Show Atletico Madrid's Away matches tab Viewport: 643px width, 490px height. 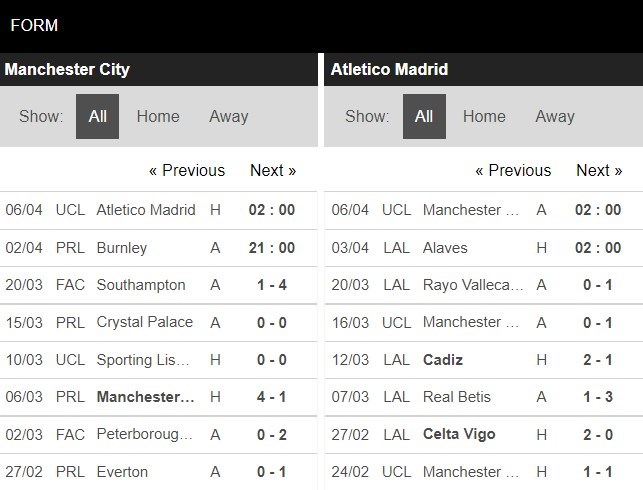[554, 116]
